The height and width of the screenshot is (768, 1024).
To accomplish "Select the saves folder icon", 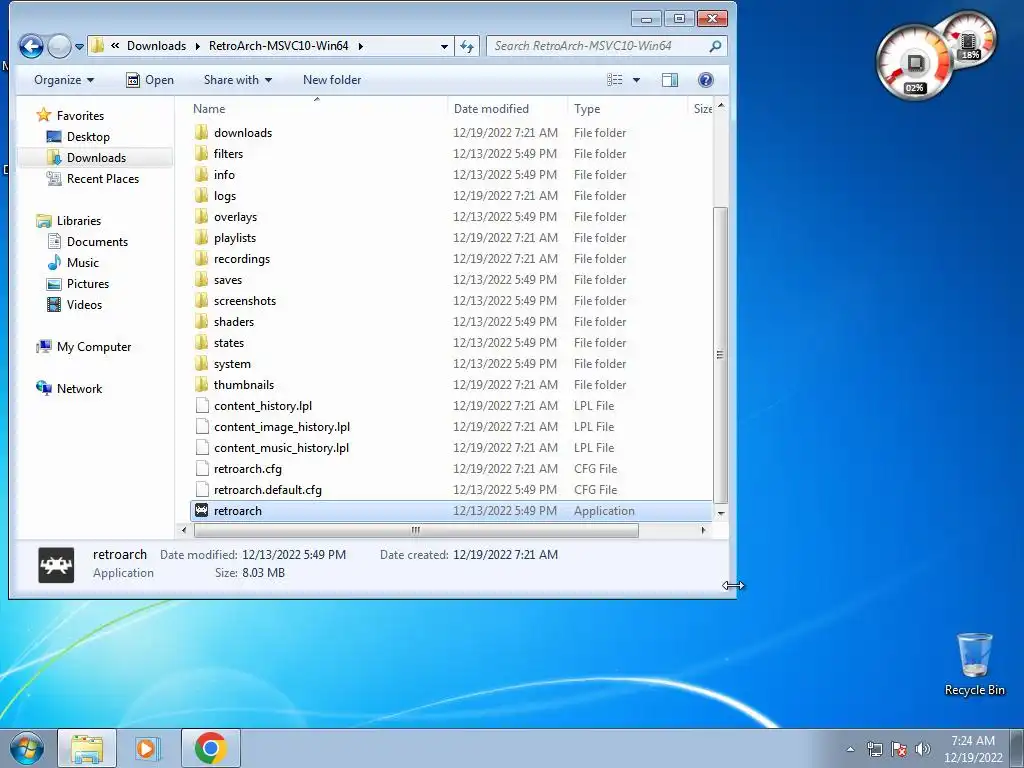I will click(x=202, y=280).
